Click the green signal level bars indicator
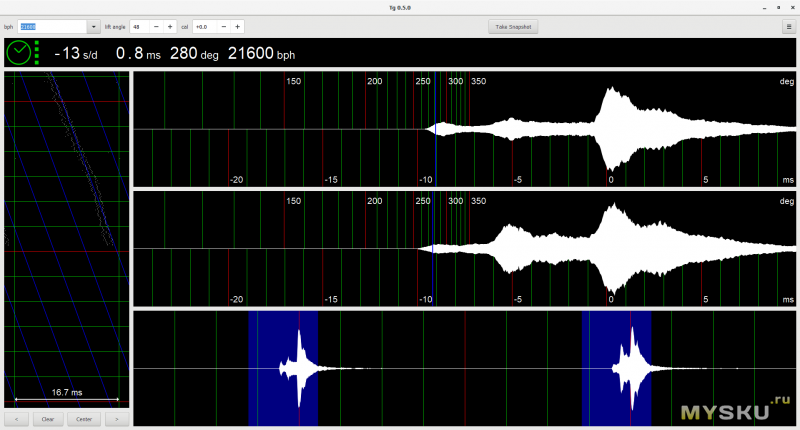Image resolution: width=800 pixels, height=430 pixels. (x=37, y=53)
